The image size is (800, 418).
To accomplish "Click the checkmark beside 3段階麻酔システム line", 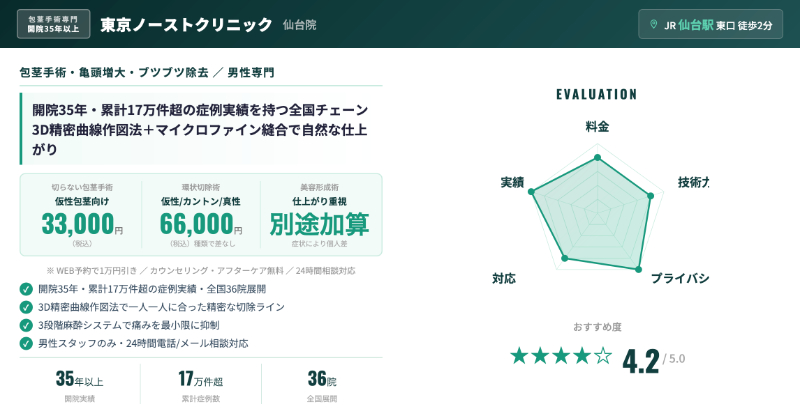I will [26, 325].
